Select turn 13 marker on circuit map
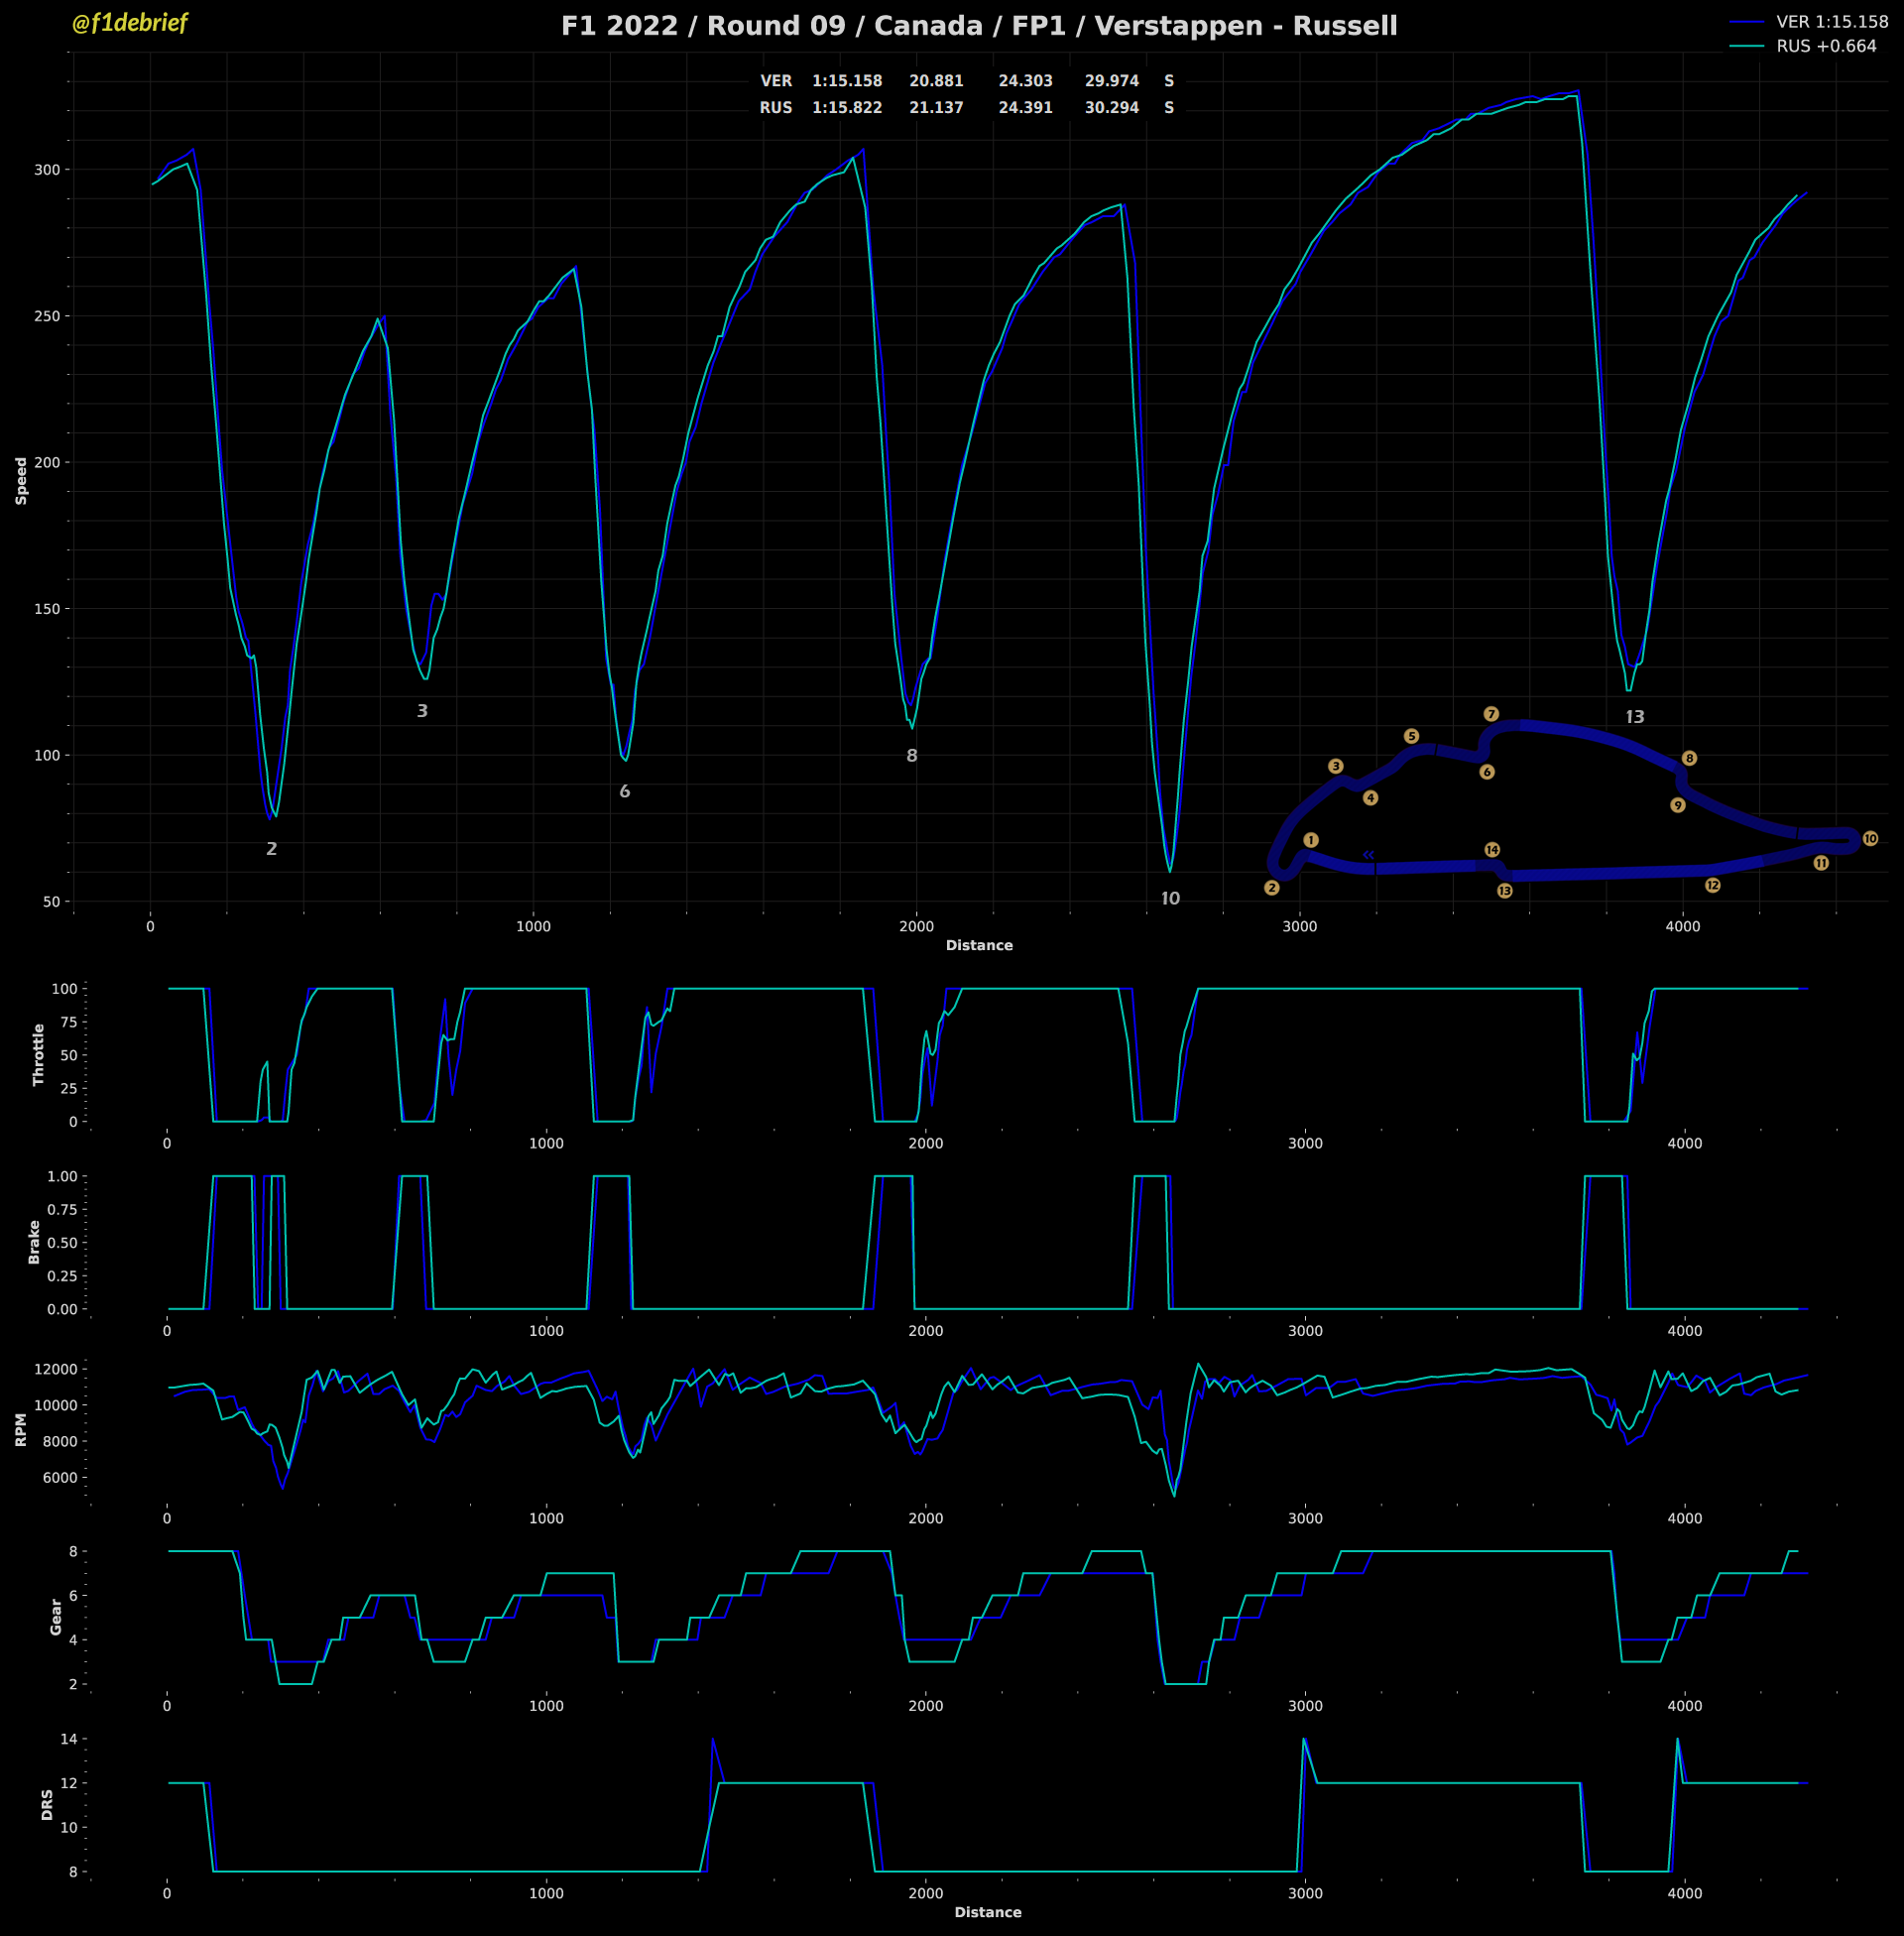This screenshot has height=1936, width=1904. point(1504,890)
